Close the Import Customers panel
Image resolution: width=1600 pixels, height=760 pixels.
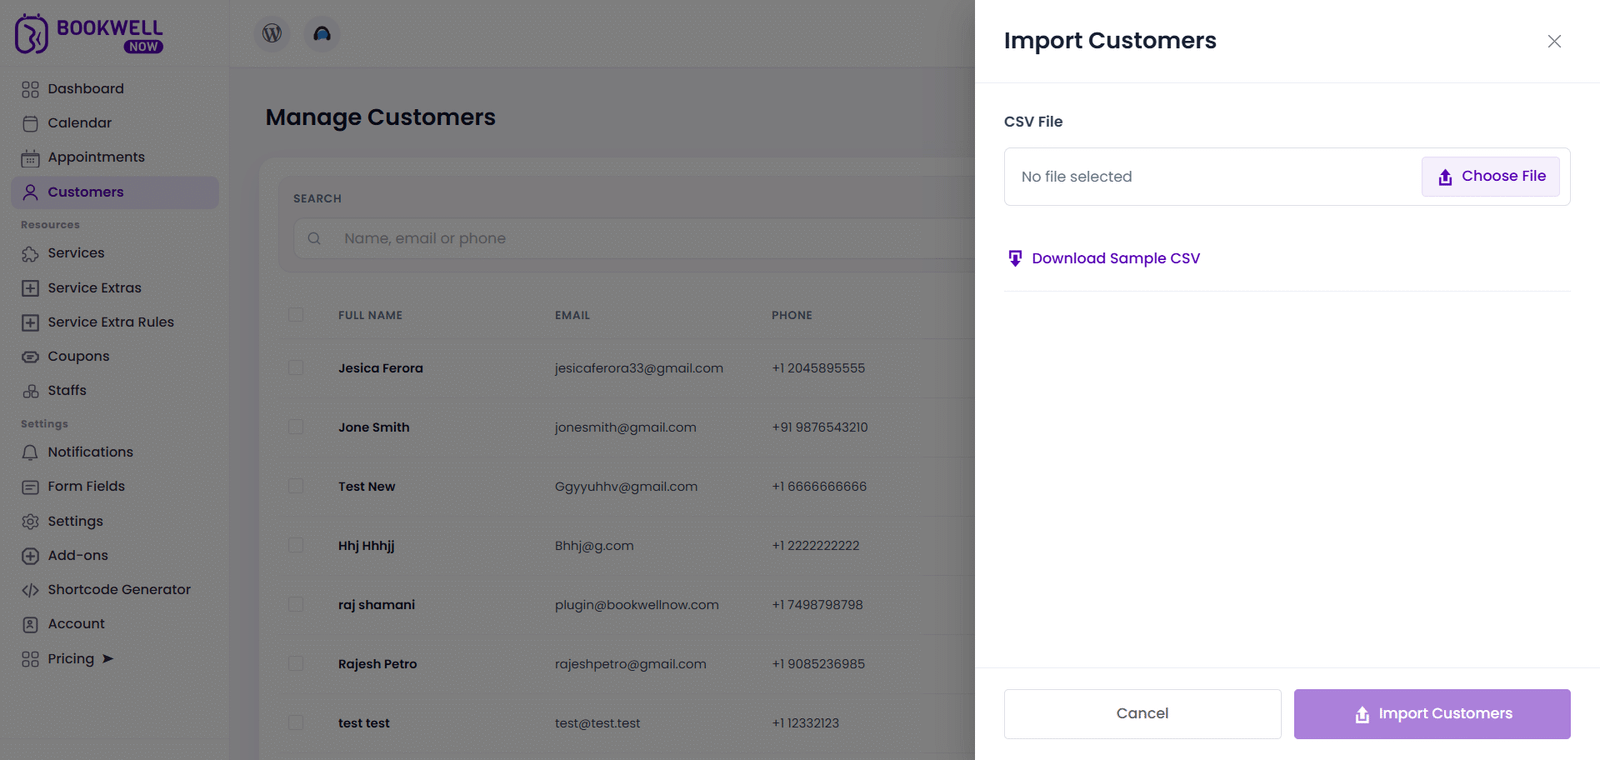1554,41
